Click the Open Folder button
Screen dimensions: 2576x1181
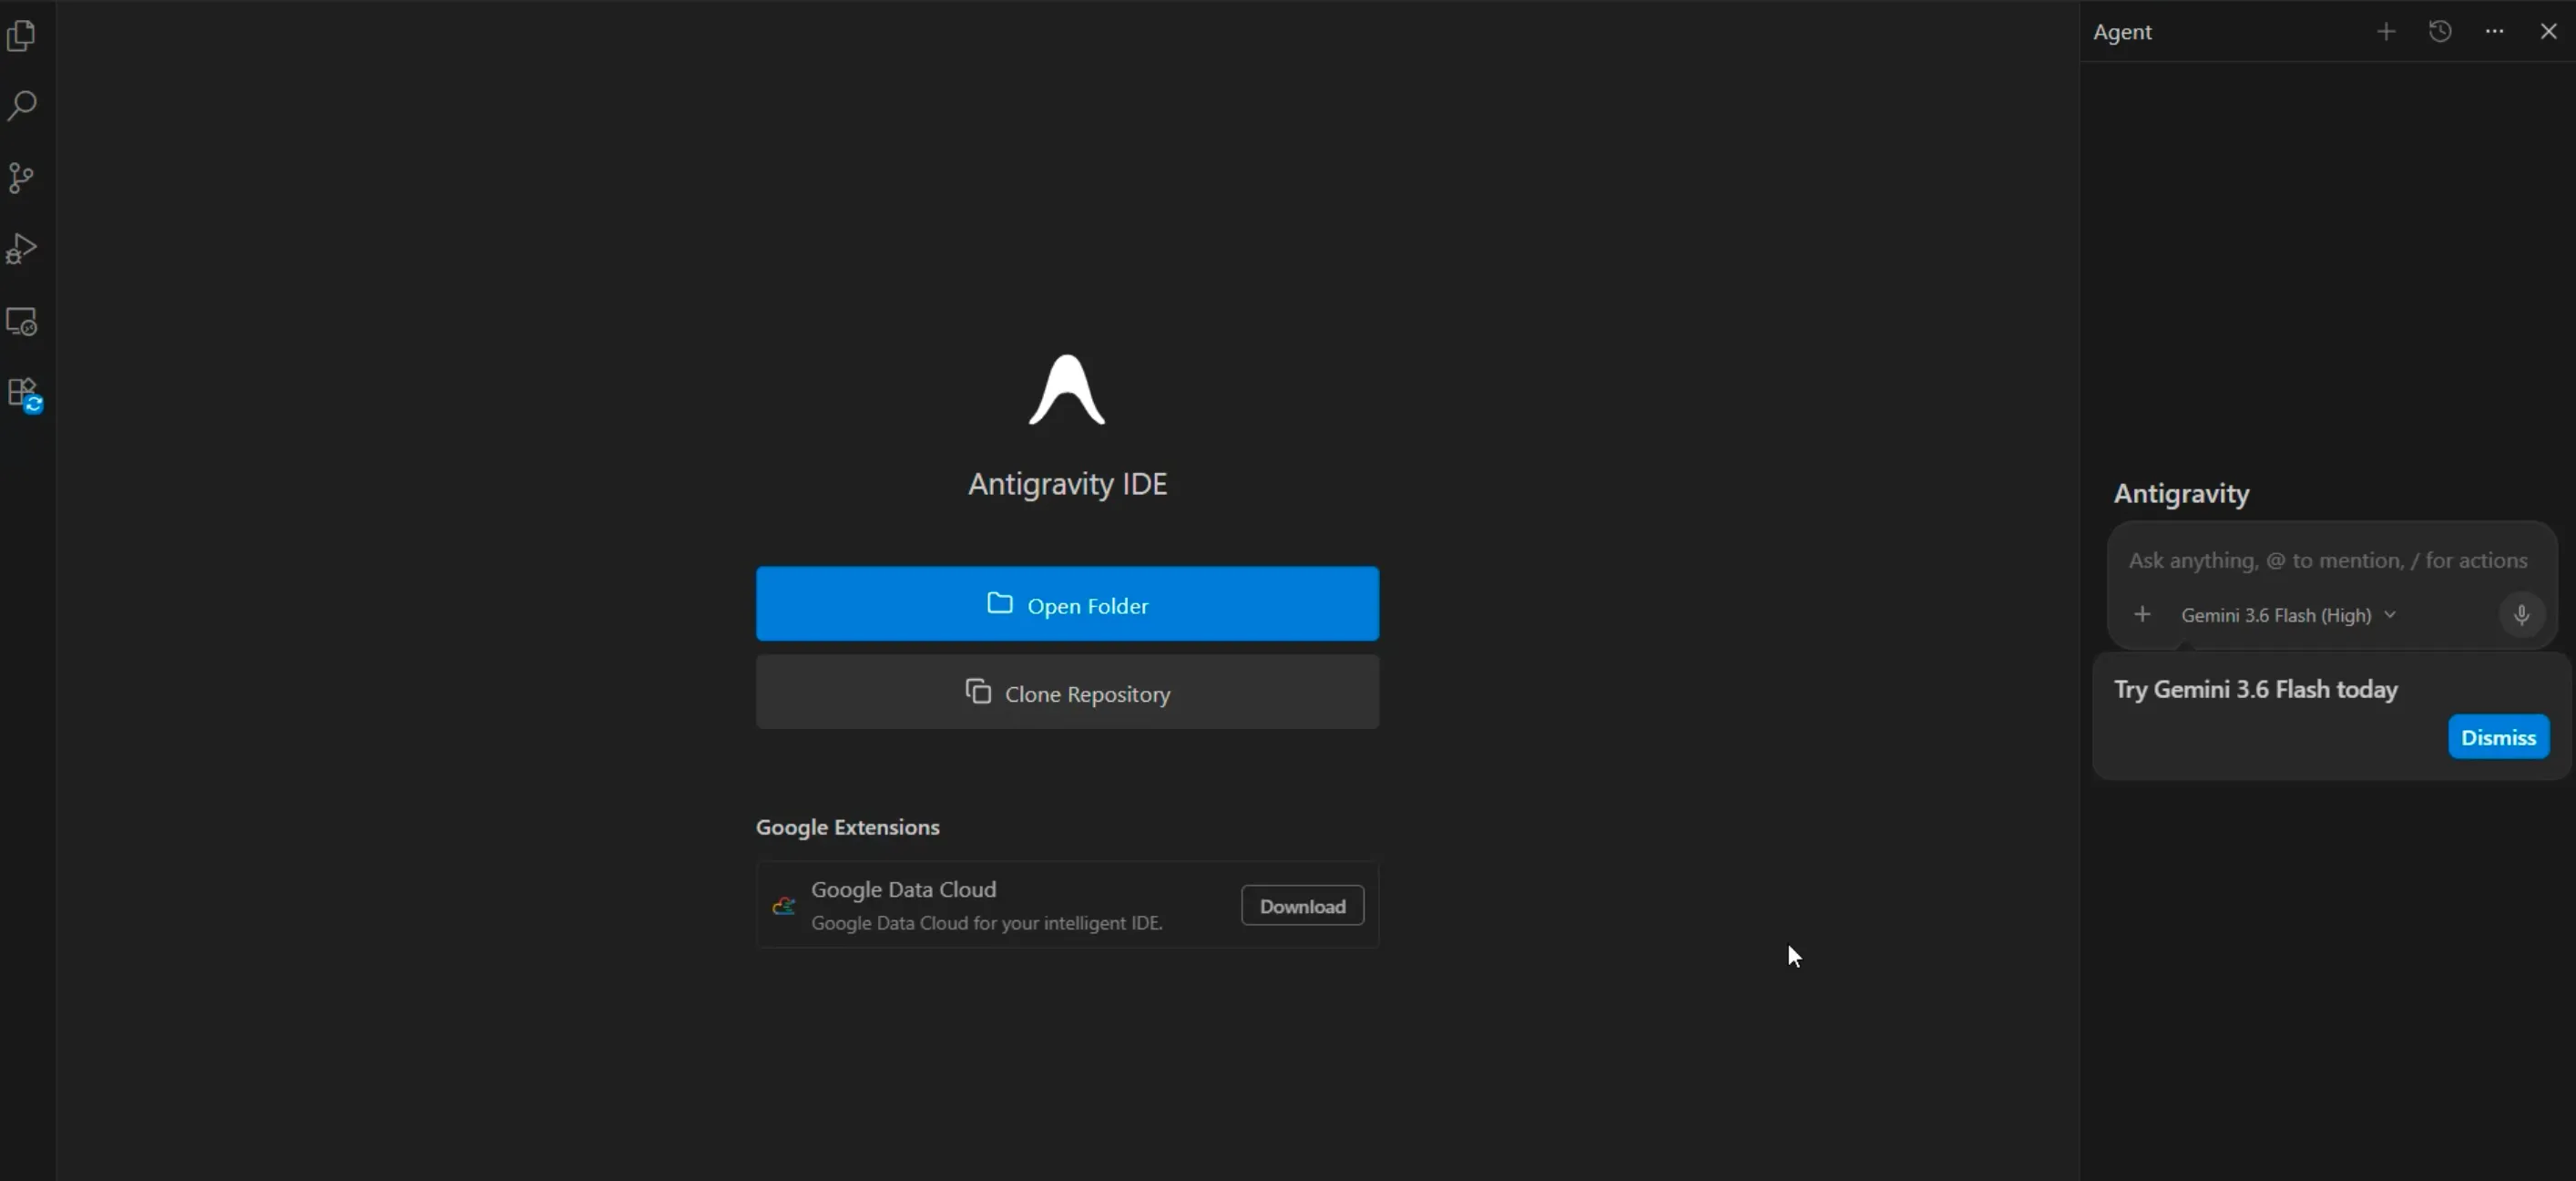tap(1067, 604)
